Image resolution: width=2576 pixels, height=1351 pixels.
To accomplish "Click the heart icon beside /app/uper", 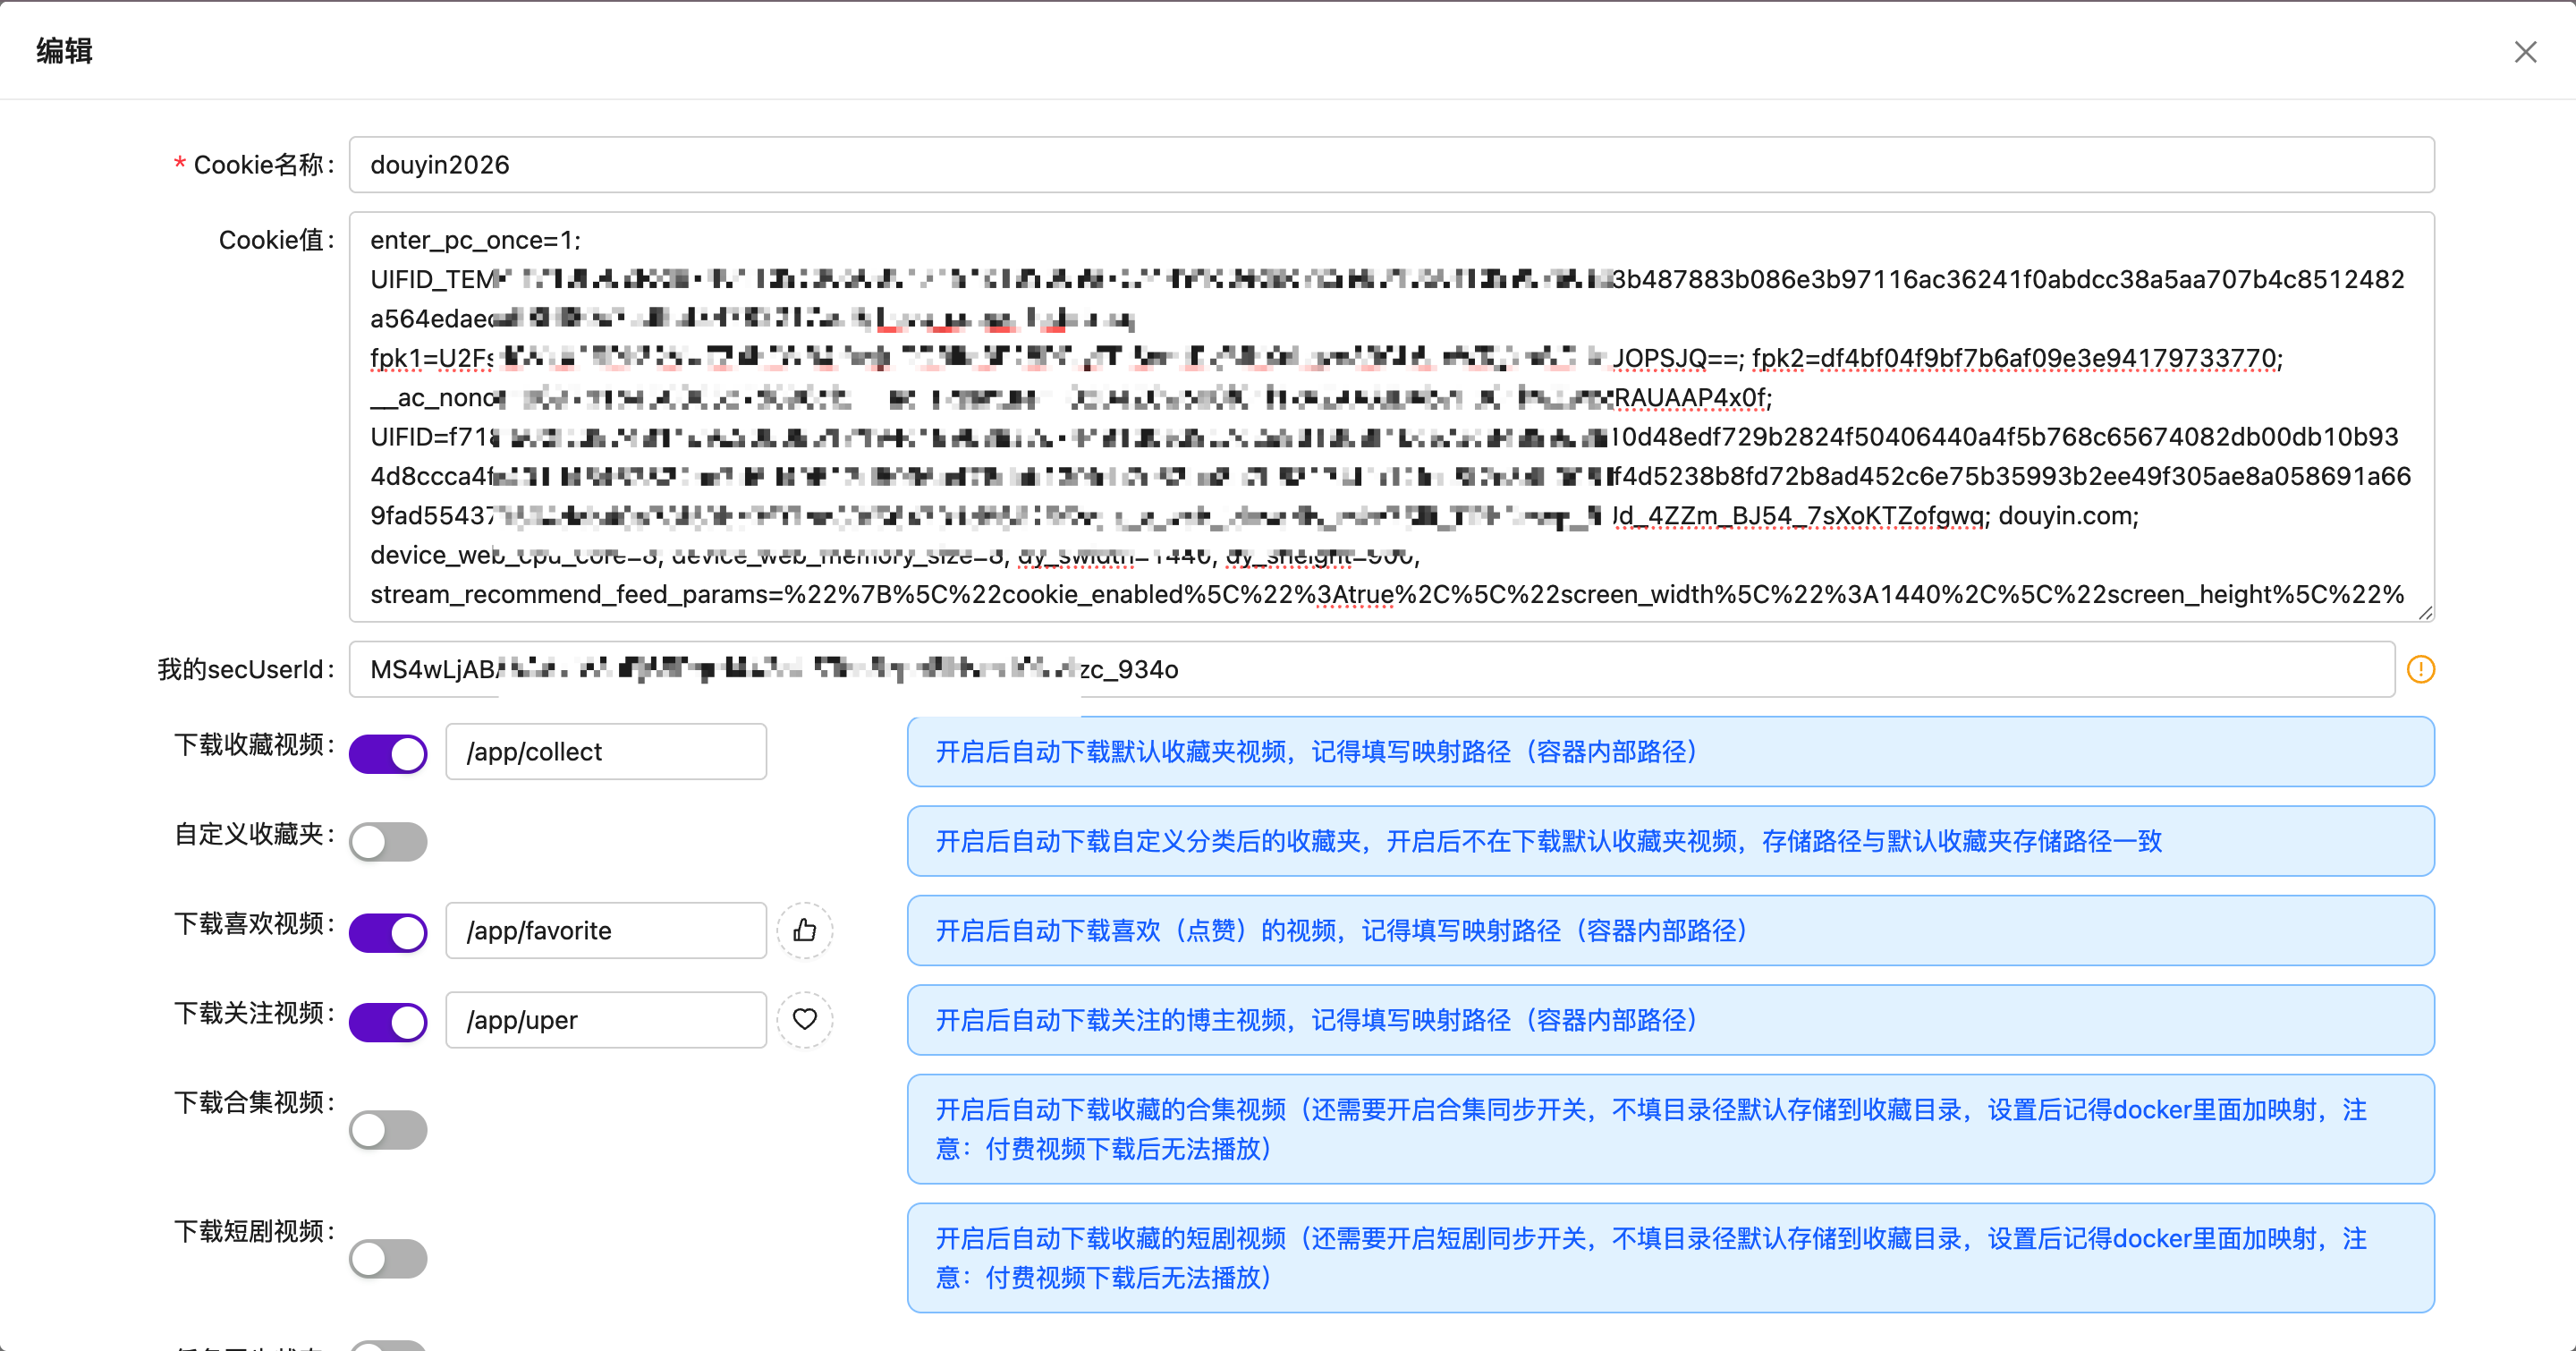I will [x=805, y=1019].
